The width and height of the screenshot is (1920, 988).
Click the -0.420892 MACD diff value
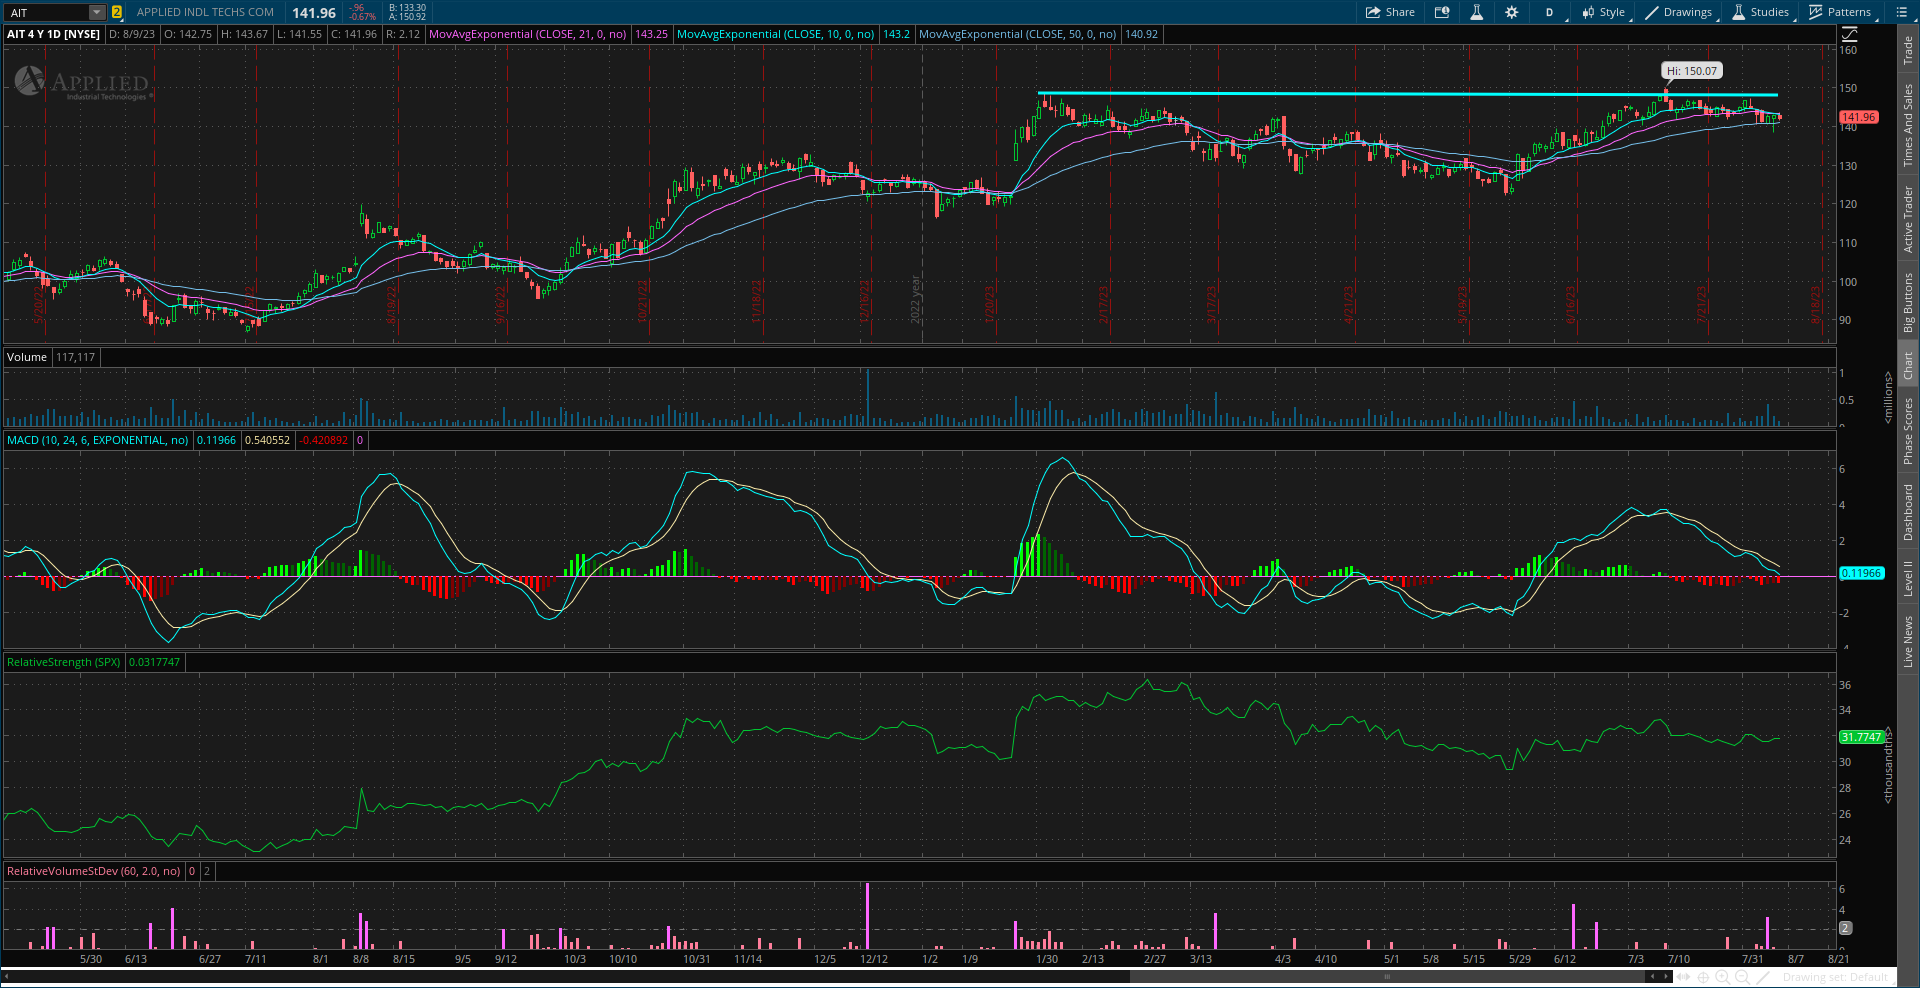[x=325, y=440]
